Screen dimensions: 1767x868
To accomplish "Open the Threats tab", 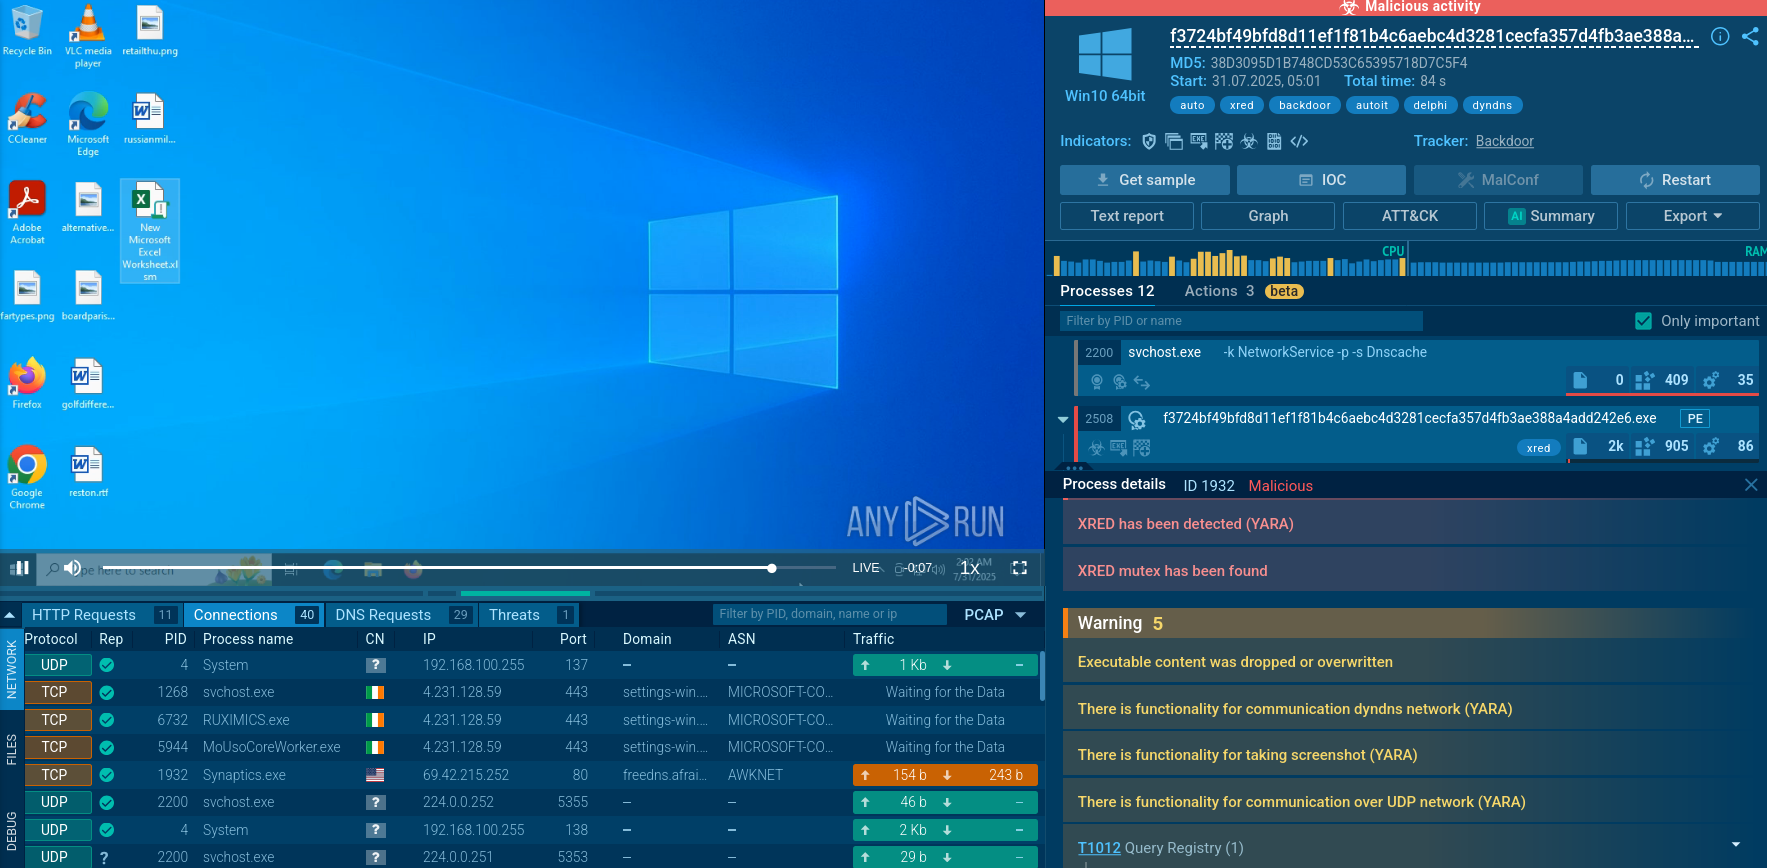I will (x=514, y=615).
